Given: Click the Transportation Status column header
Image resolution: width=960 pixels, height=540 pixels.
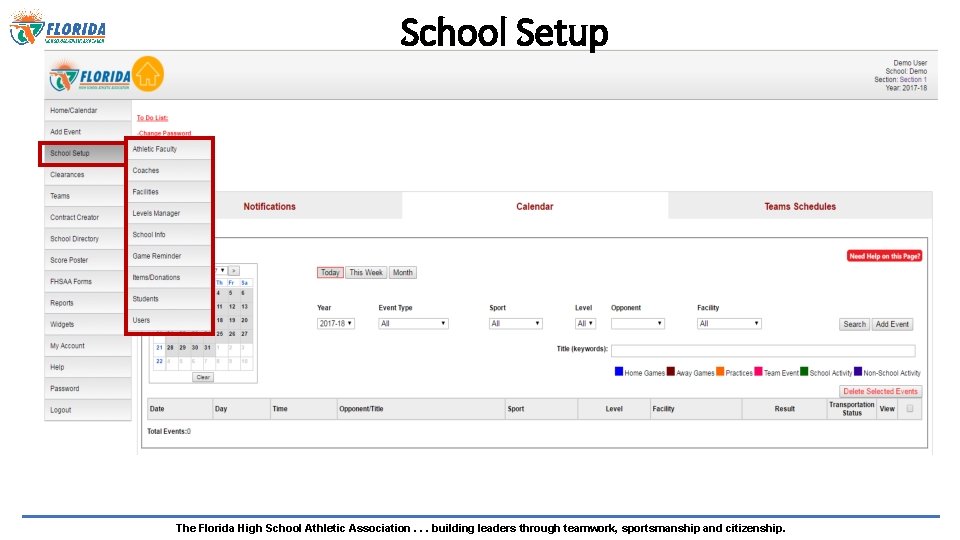Looking at the screenshot, I should point(852,408).
